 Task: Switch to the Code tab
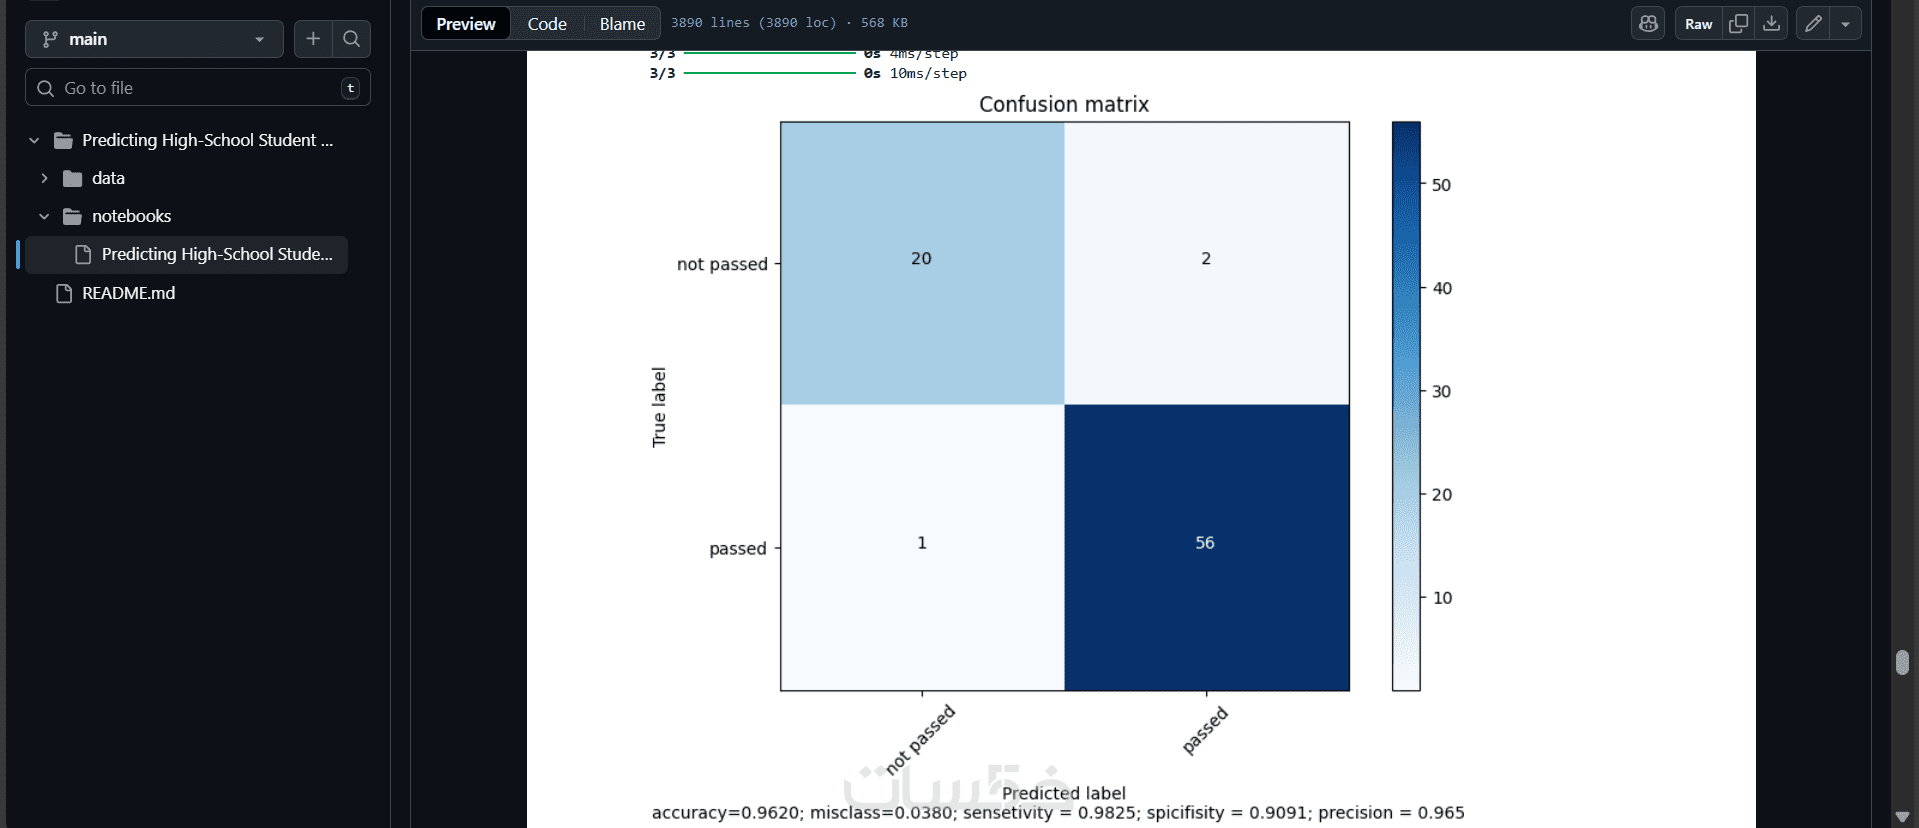tap(547, 24)
